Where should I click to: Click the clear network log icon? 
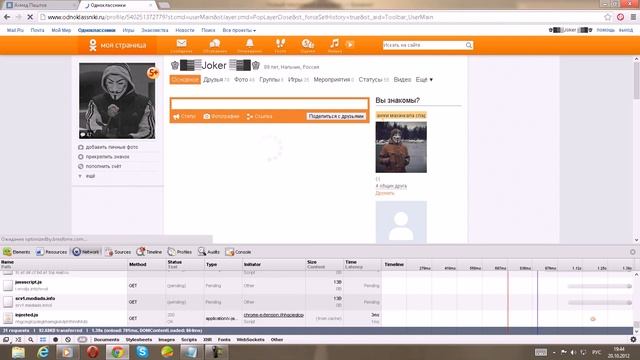coord(68,340)
